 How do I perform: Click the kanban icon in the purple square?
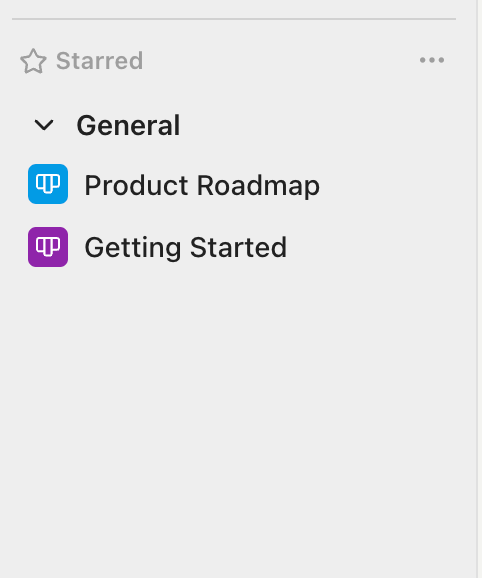pyautogui.click(x=48, y=247)
